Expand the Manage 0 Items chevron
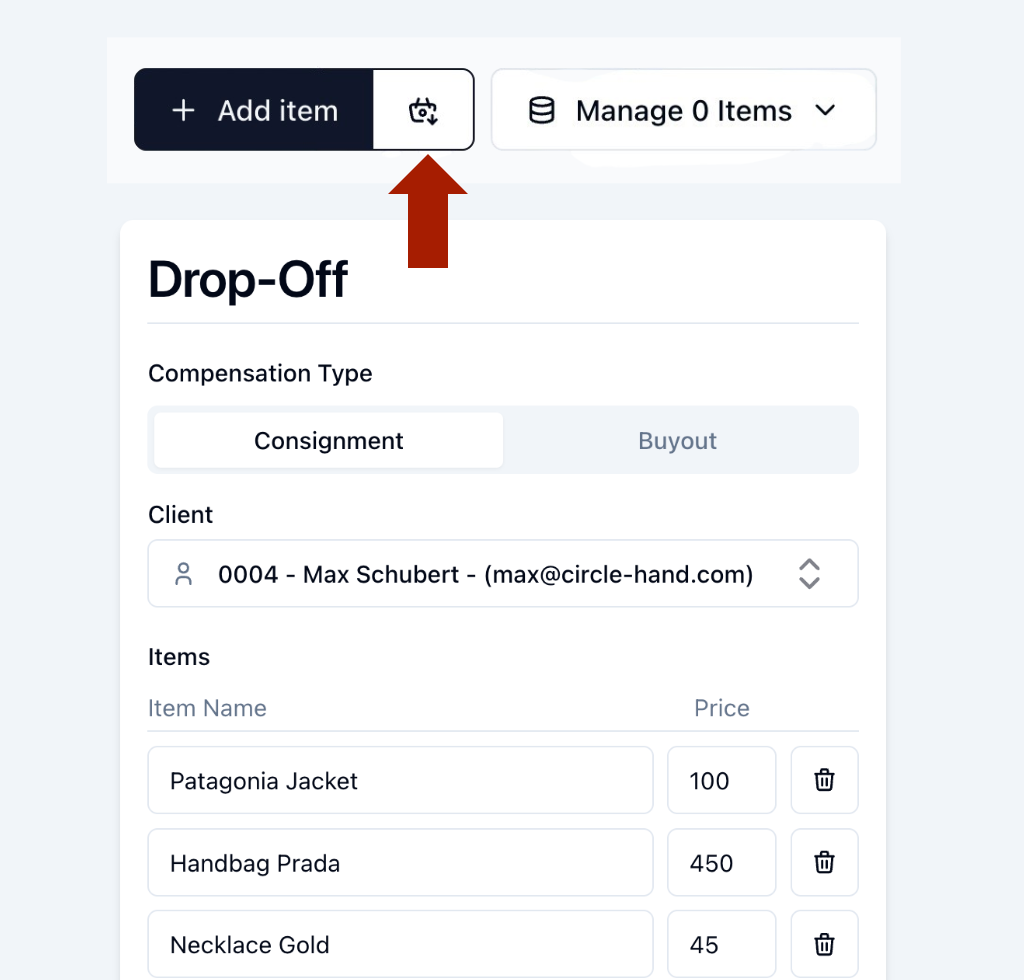The width and height of the screenshot is (1024, 980). point(825,110)
